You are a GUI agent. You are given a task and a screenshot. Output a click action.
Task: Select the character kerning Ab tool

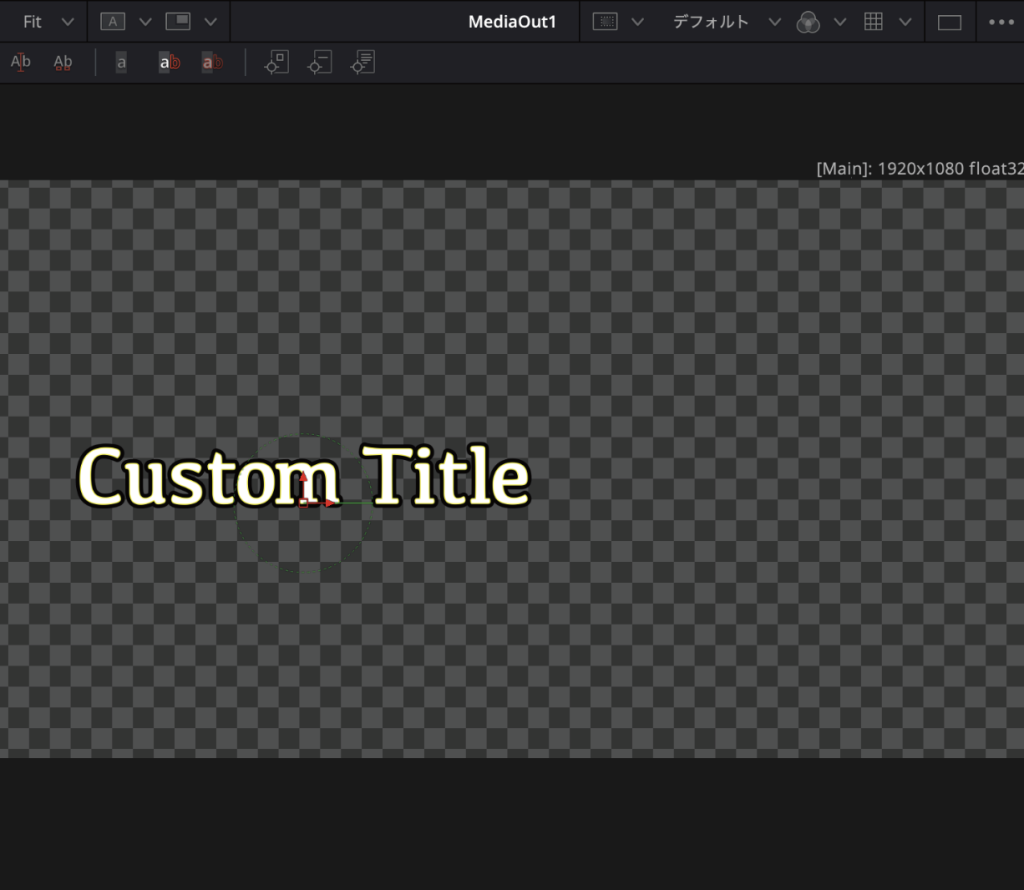pyautogui.click(x=62, y=63)
